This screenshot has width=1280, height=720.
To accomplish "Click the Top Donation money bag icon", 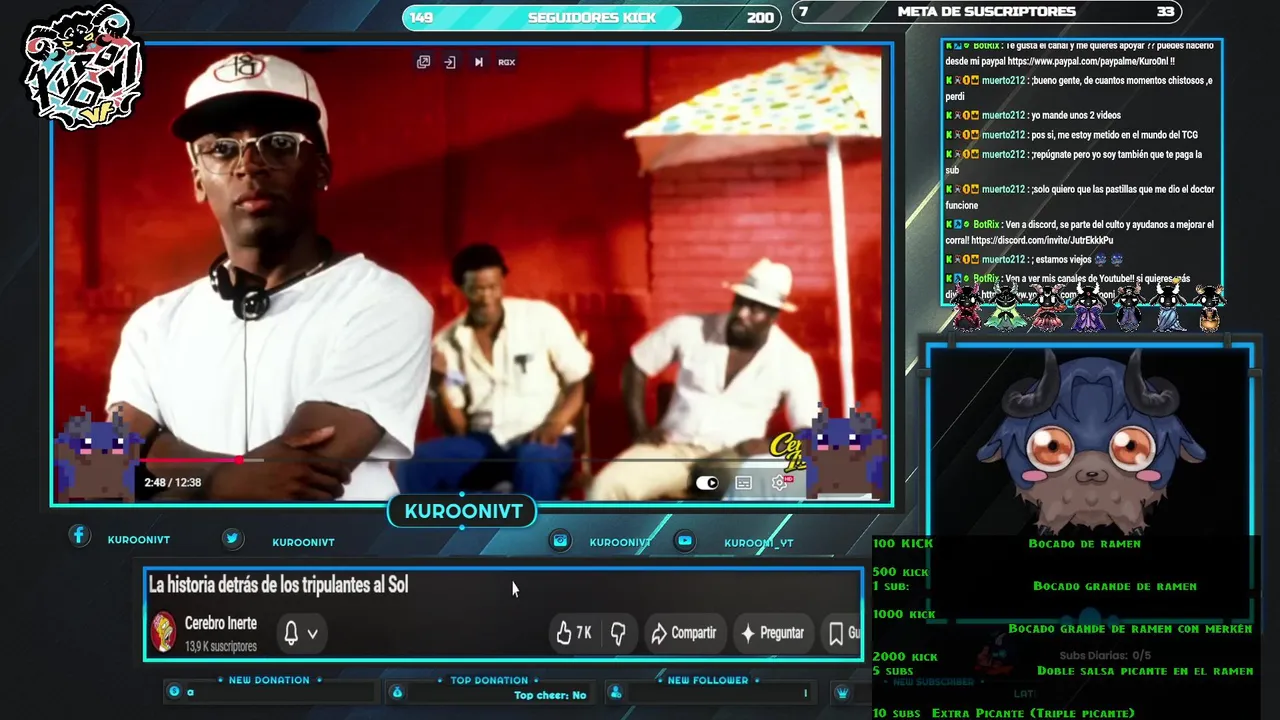I will (x=397, y=692).
